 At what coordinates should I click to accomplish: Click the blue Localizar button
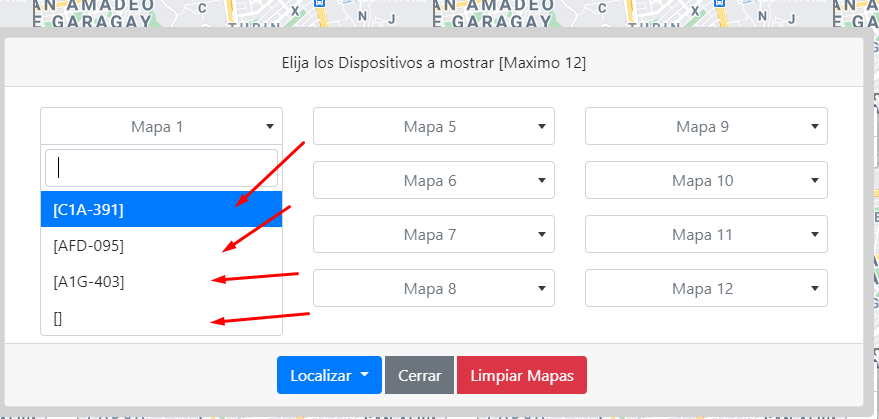328,376
